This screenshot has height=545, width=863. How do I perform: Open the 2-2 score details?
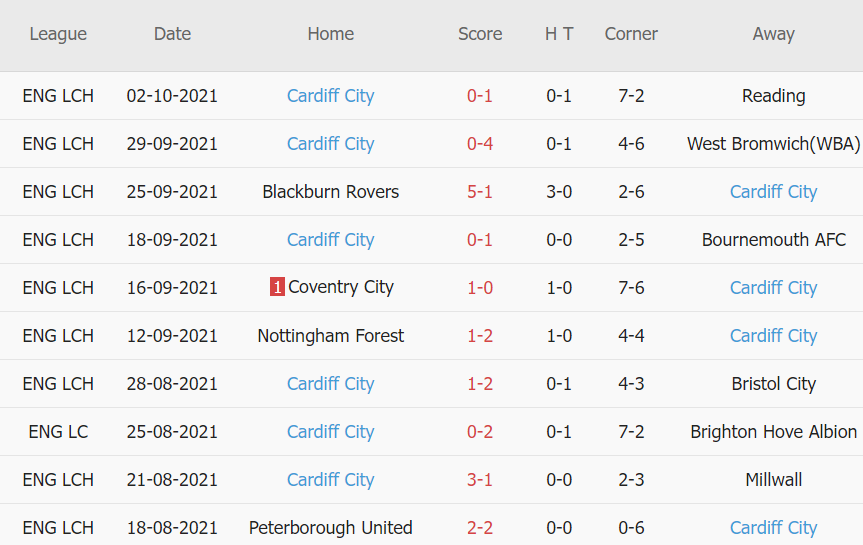[x=480, y=528]
